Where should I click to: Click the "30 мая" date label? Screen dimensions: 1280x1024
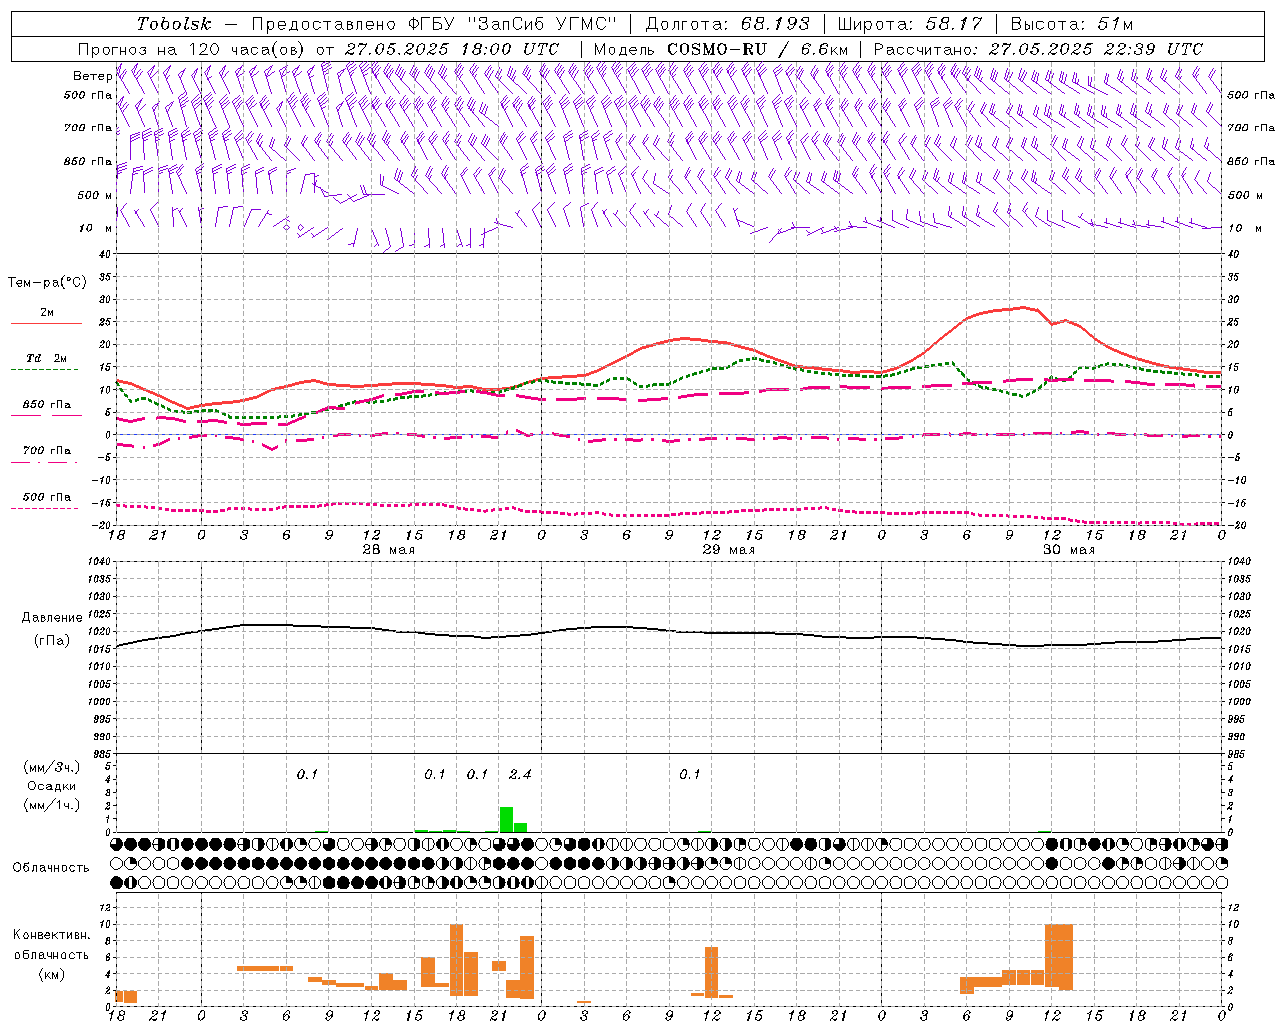coord(1069,550)
